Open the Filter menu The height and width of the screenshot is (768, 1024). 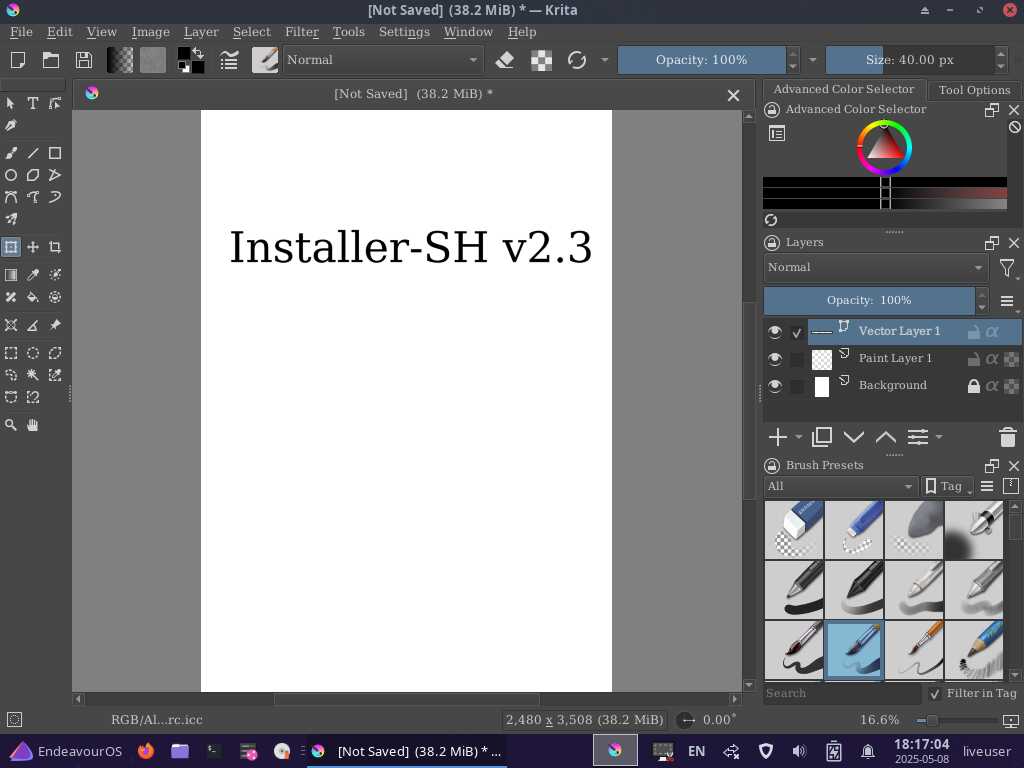coord(301,32)
